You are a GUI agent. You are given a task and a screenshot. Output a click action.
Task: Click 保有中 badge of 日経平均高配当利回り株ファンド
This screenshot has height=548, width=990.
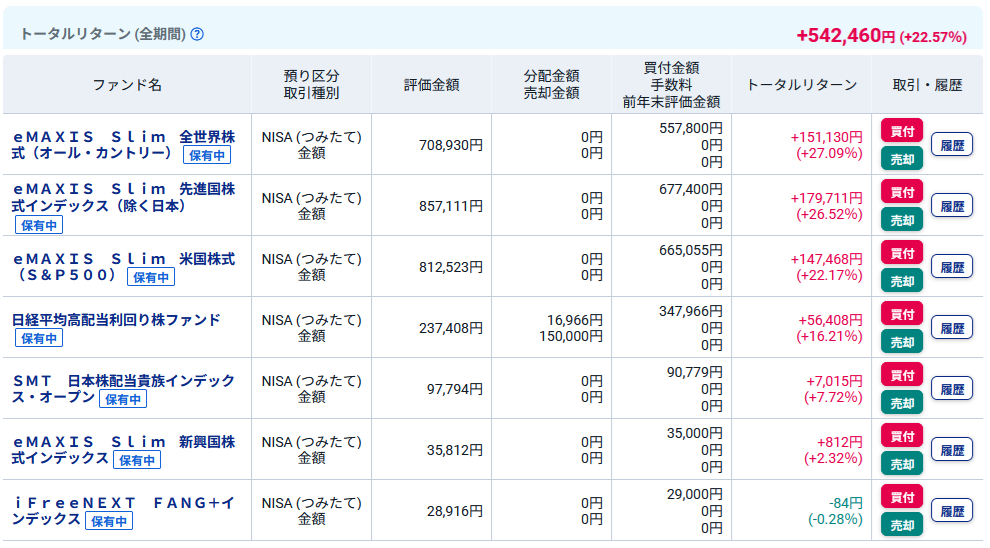(39, 338)
